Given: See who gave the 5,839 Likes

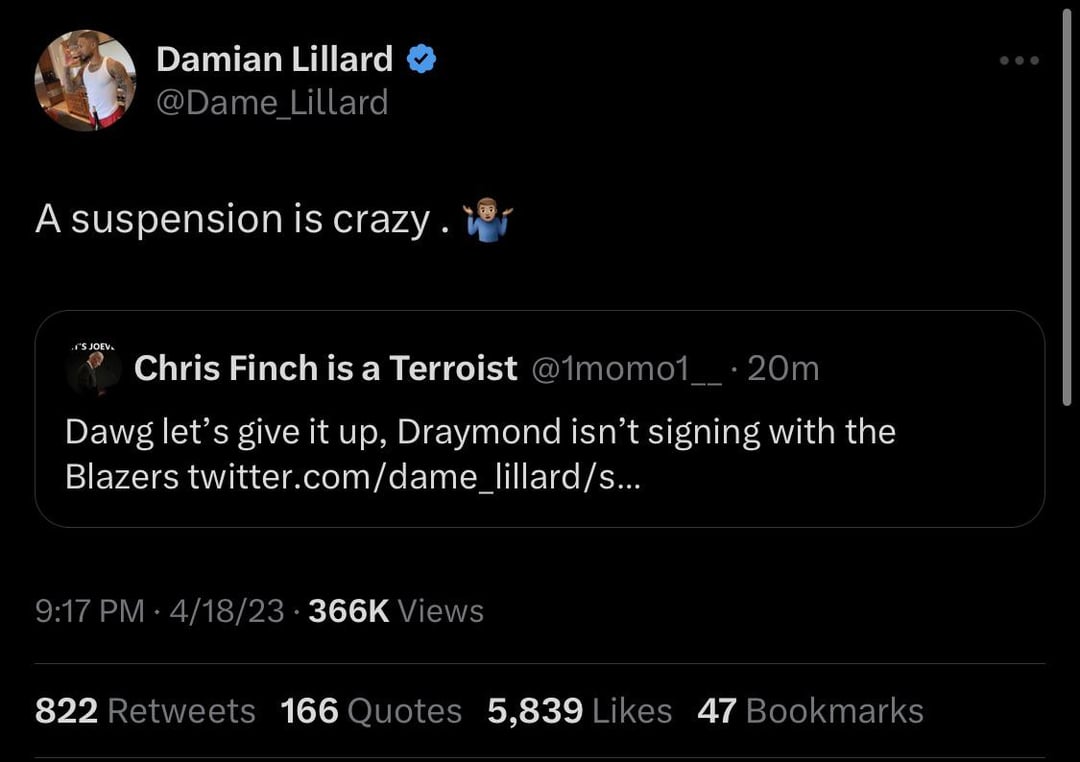Looking at the screenshot, I should pos(579,711).
